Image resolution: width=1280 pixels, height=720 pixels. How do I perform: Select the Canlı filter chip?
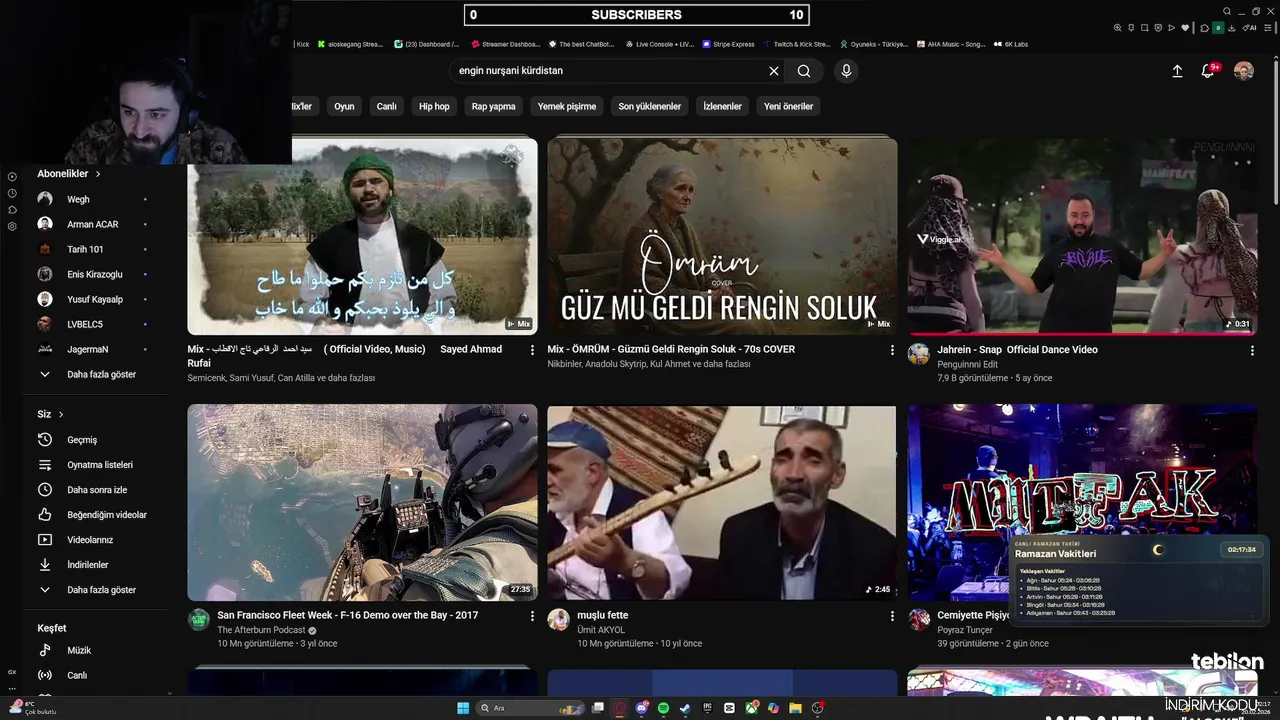[x=386, y=106]
